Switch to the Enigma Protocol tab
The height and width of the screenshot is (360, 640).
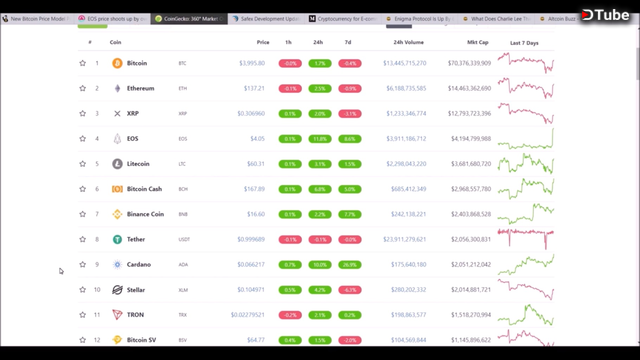pyautogui.click(x=420, y=19)
